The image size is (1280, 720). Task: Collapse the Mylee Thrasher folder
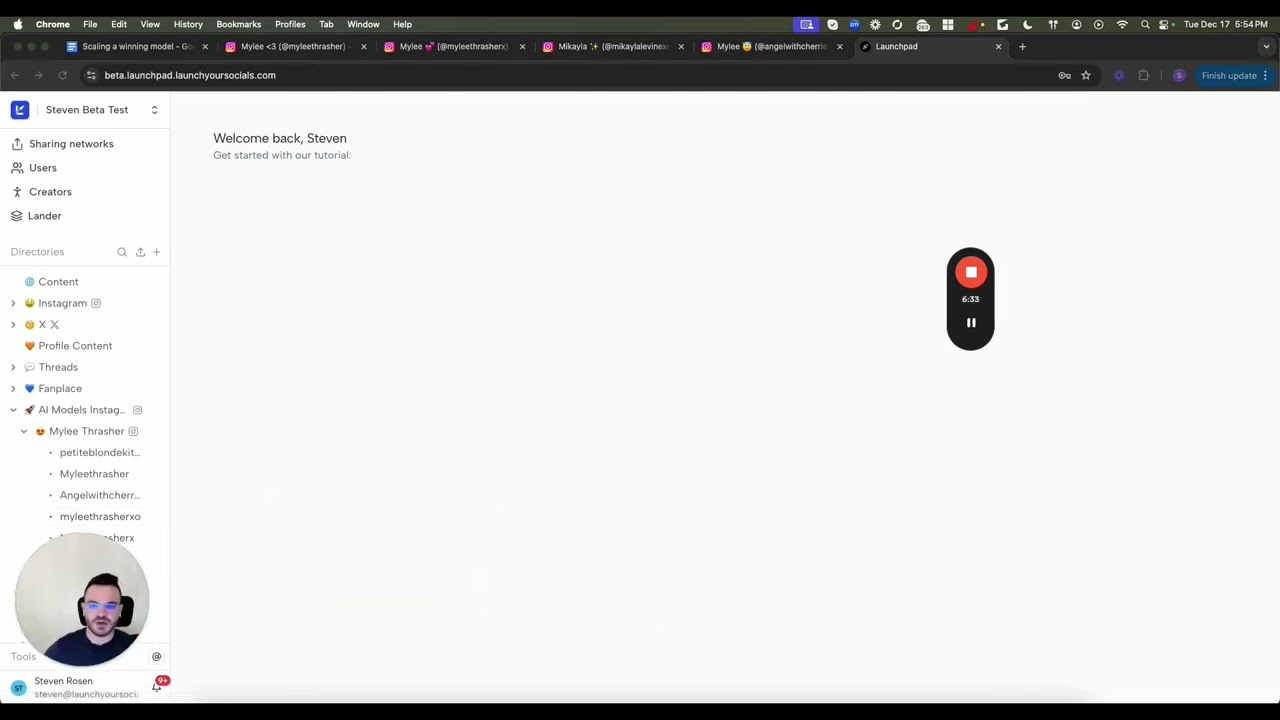[24, 431]
